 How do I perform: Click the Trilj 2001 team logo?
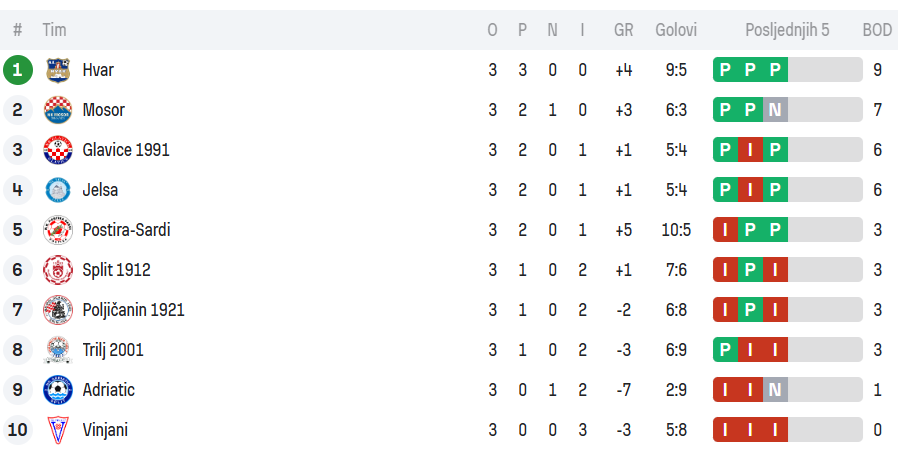(58, 350)
